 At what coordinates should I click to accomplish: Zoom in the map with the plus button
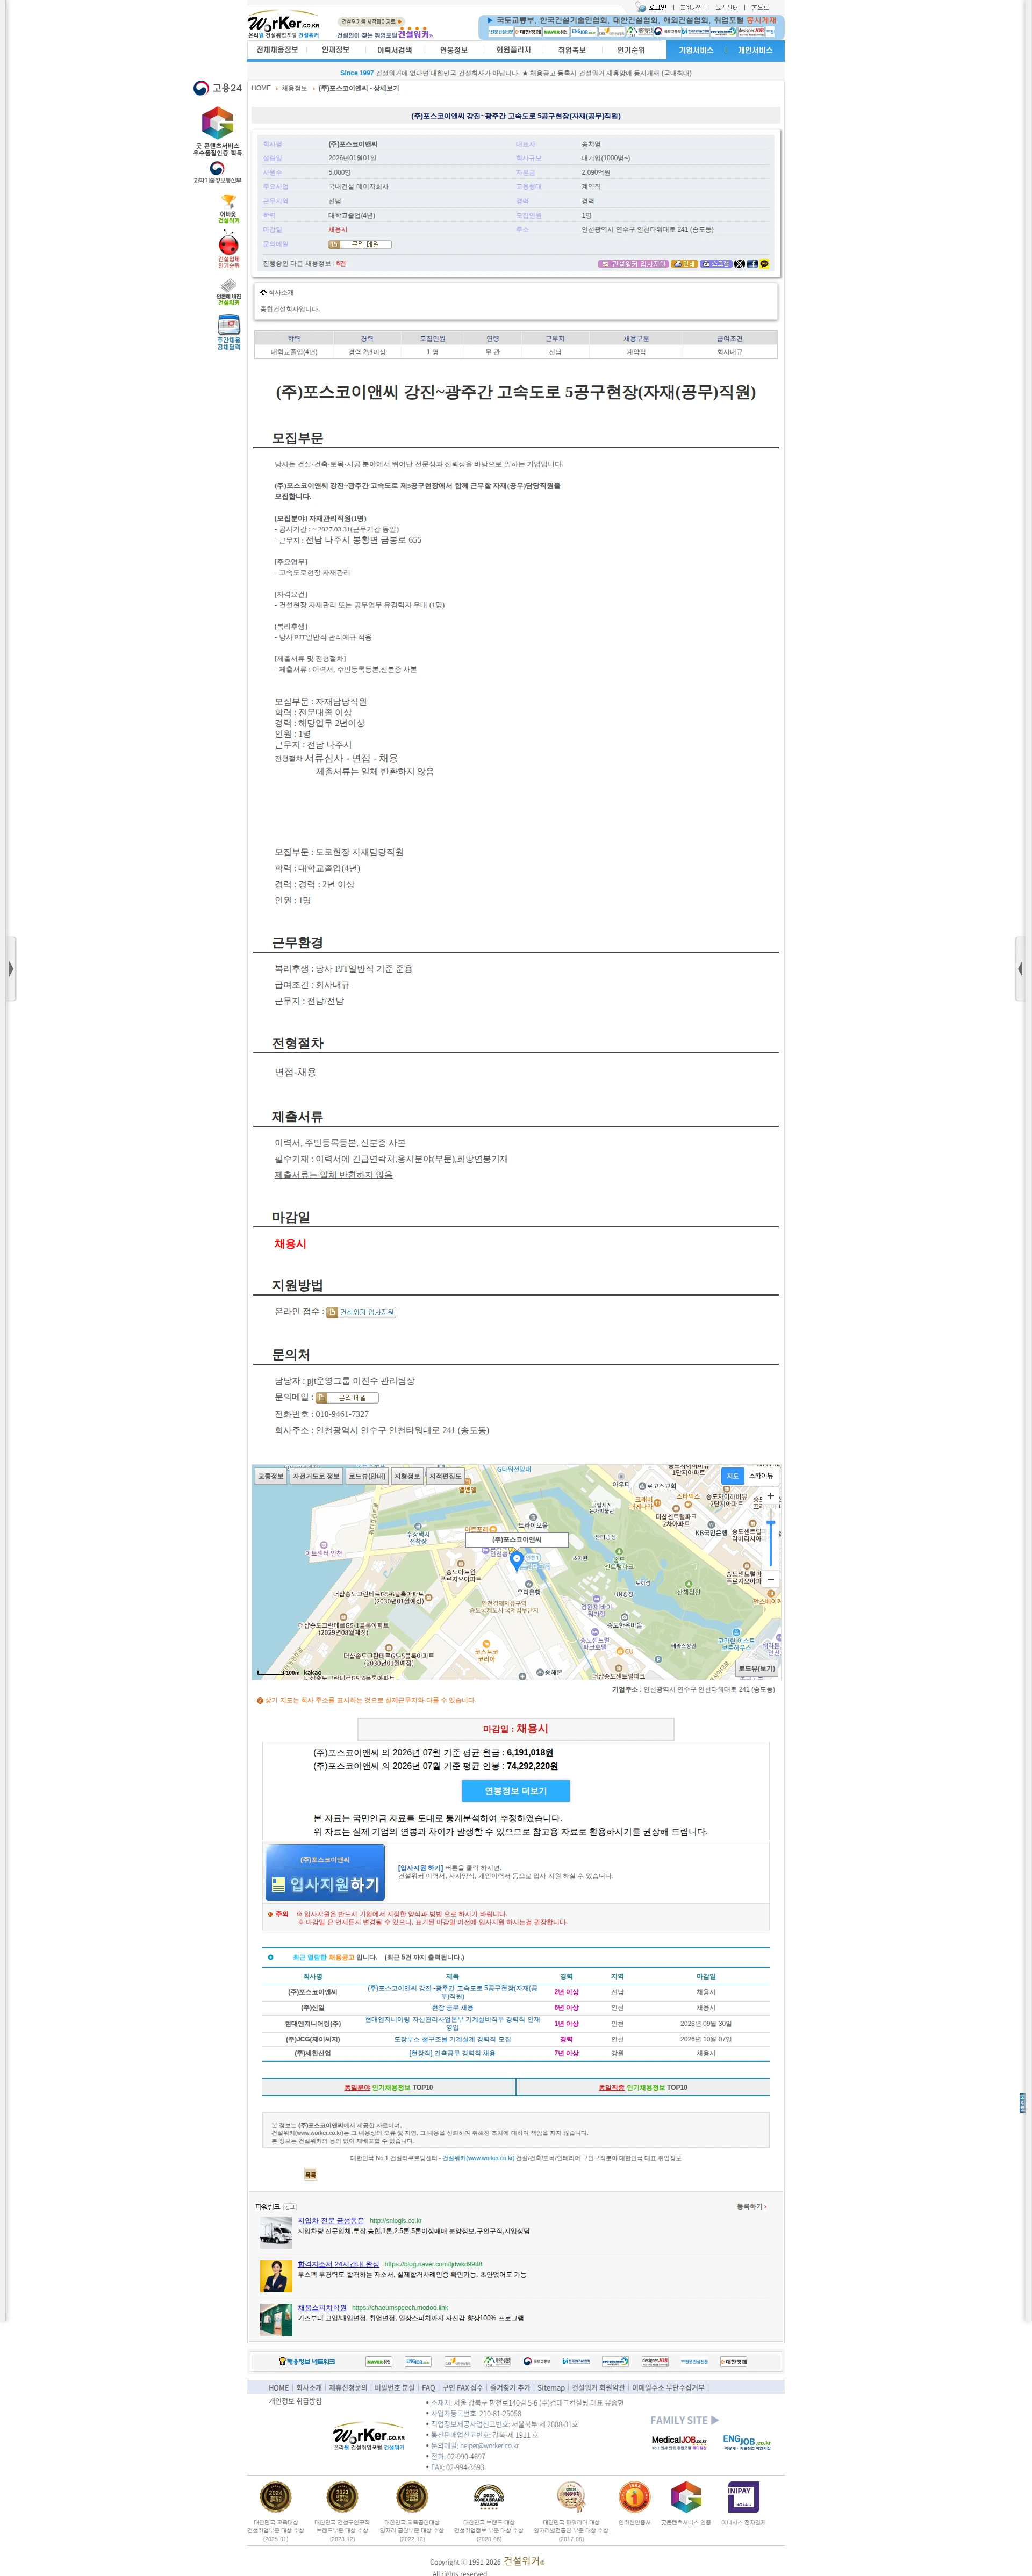click(770, 1496)
